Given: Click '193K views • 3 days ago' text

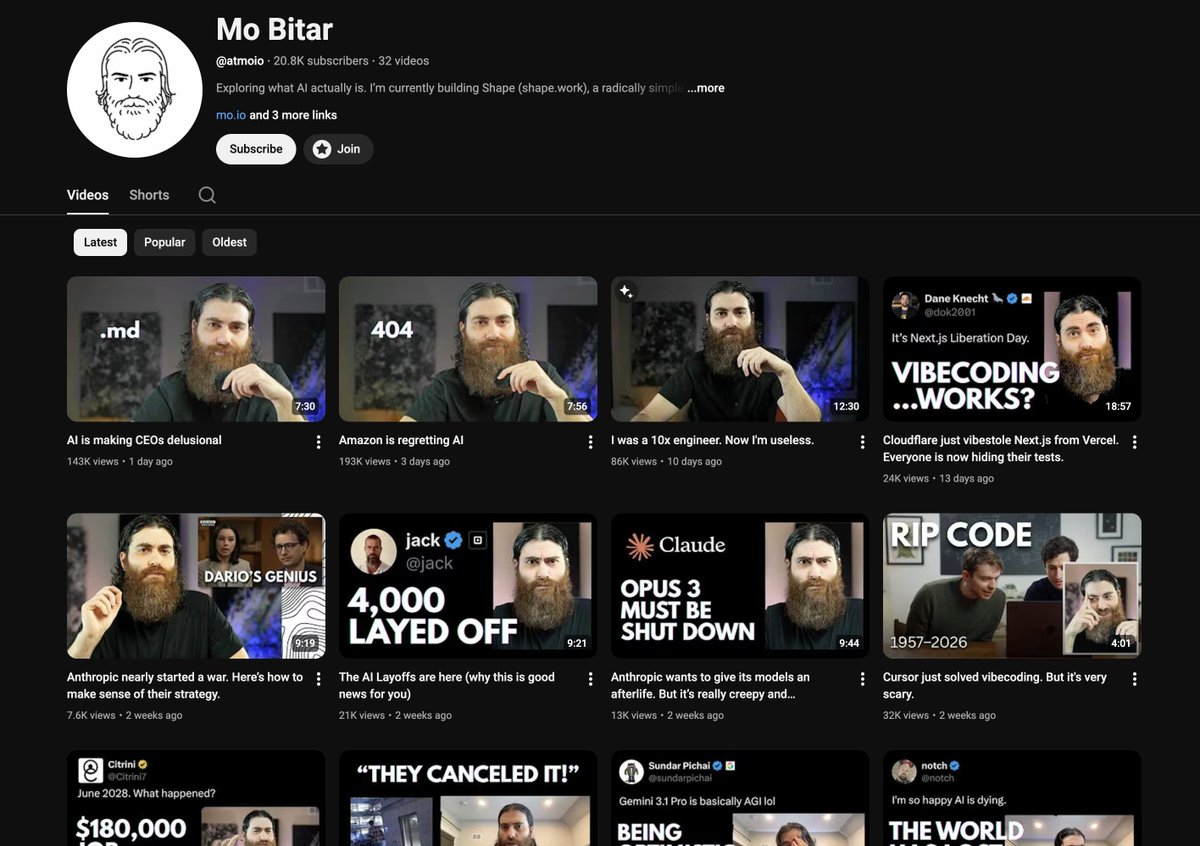Looking at the screenshot, I should click(394, 462).
